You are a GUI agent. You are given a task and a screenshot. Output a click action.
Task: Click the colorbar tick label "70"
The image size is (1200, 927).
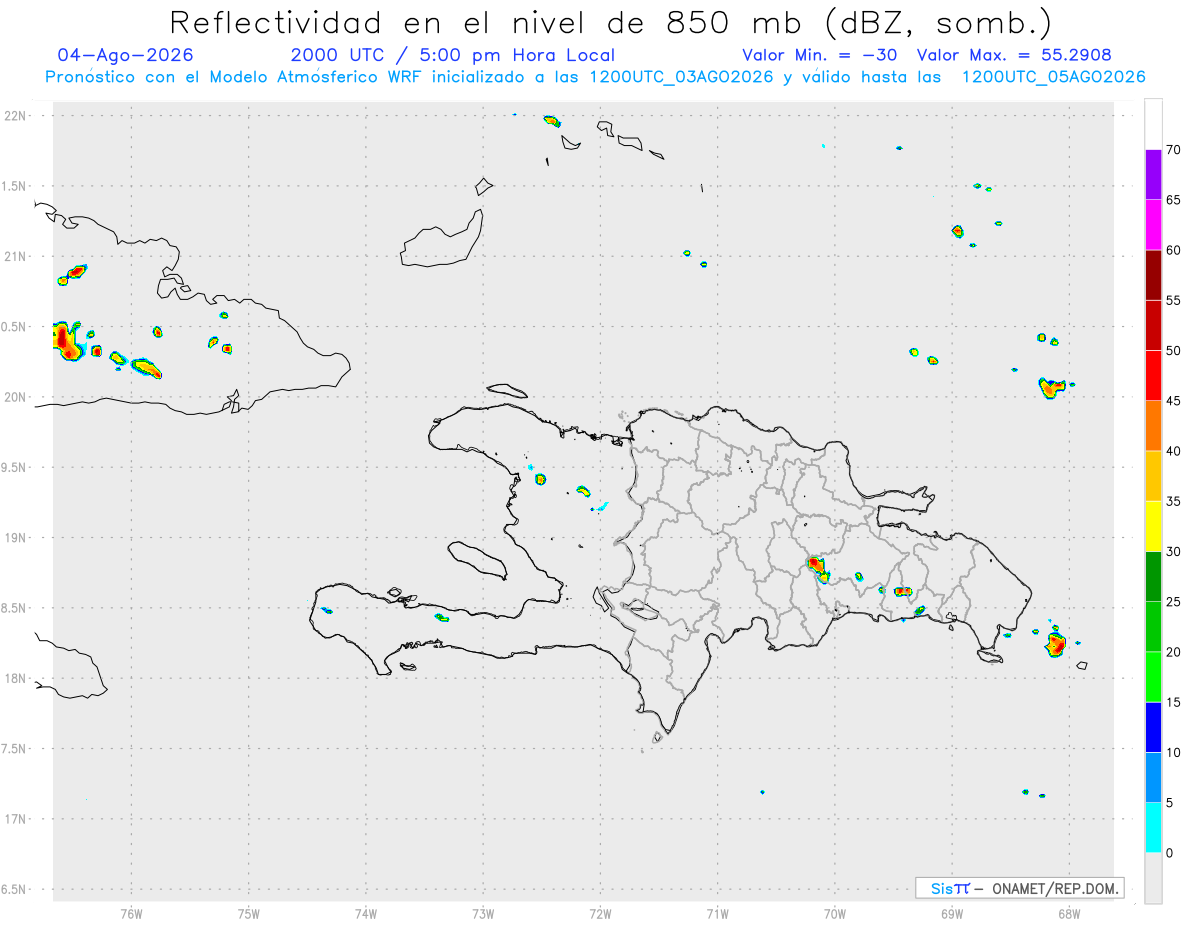(x=1174, y=150)
